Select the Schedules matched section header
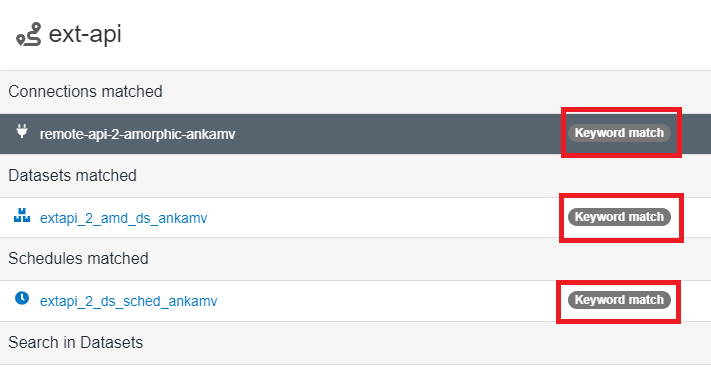Viewport: 711px width, 370px height. click(356, 258)
